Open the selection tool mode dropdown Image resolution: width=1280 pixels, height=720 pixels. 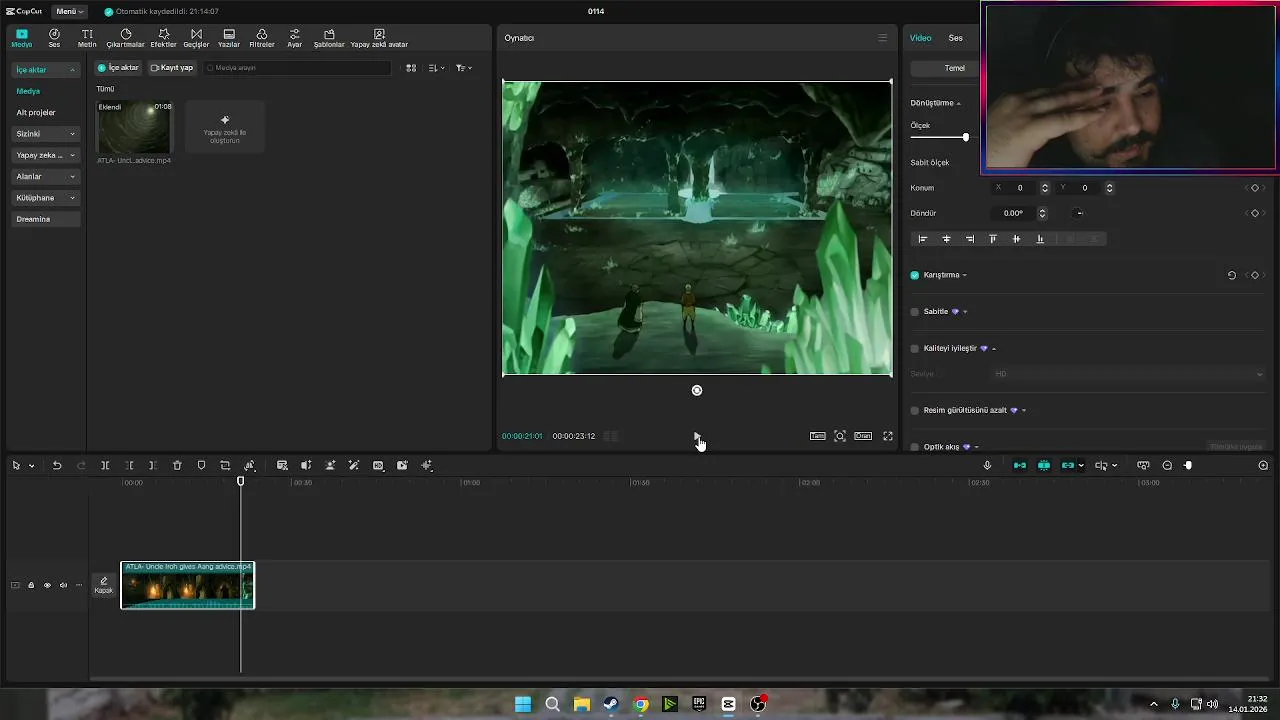[31, 466]
